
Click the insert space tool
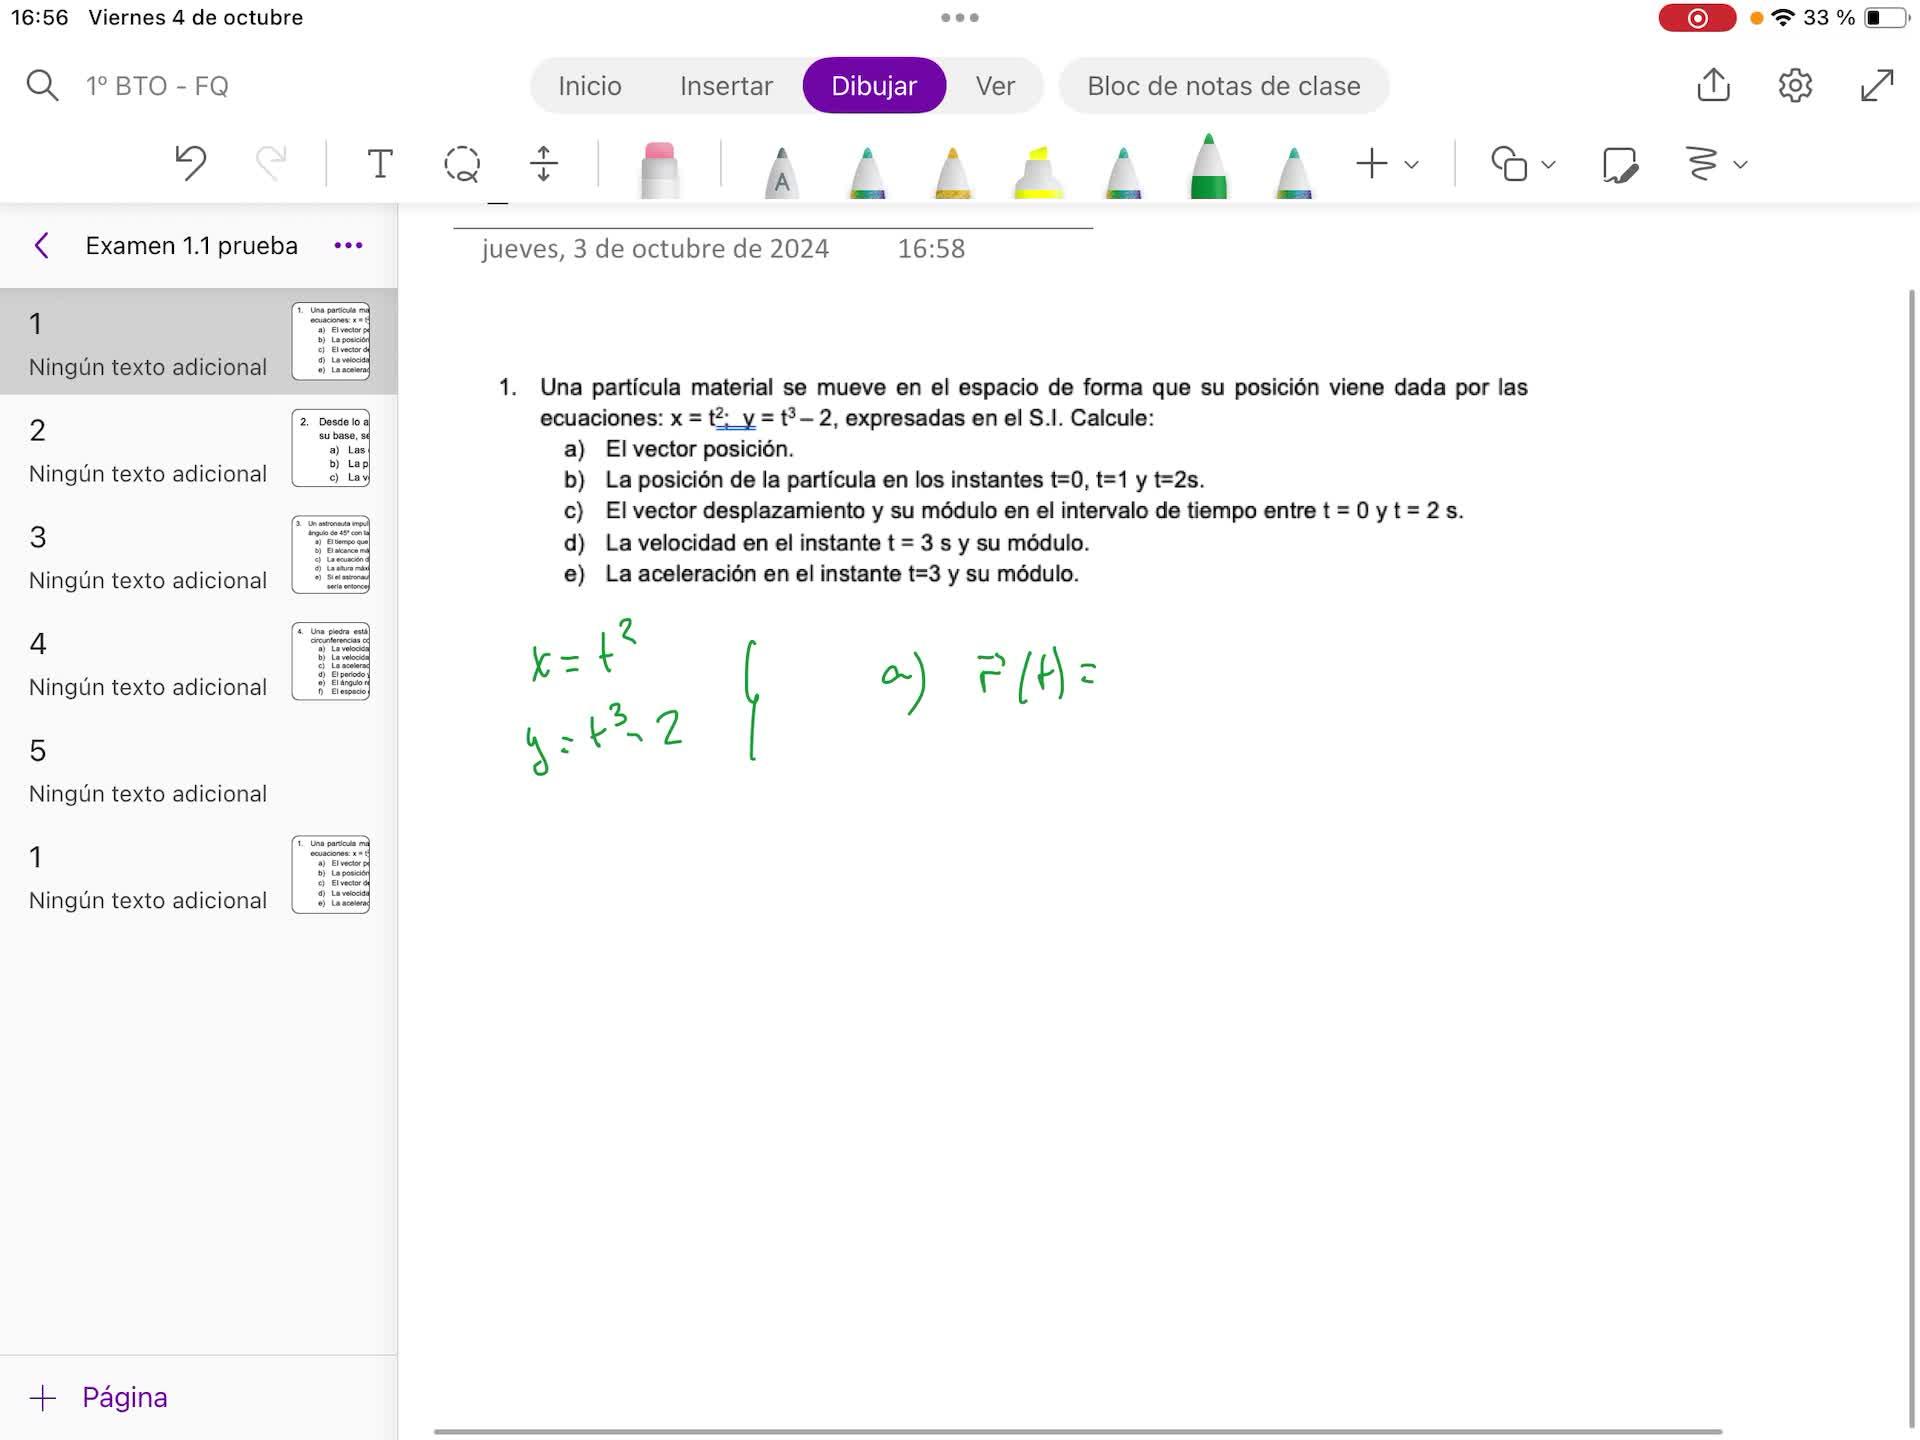click(x=543, y=163)
